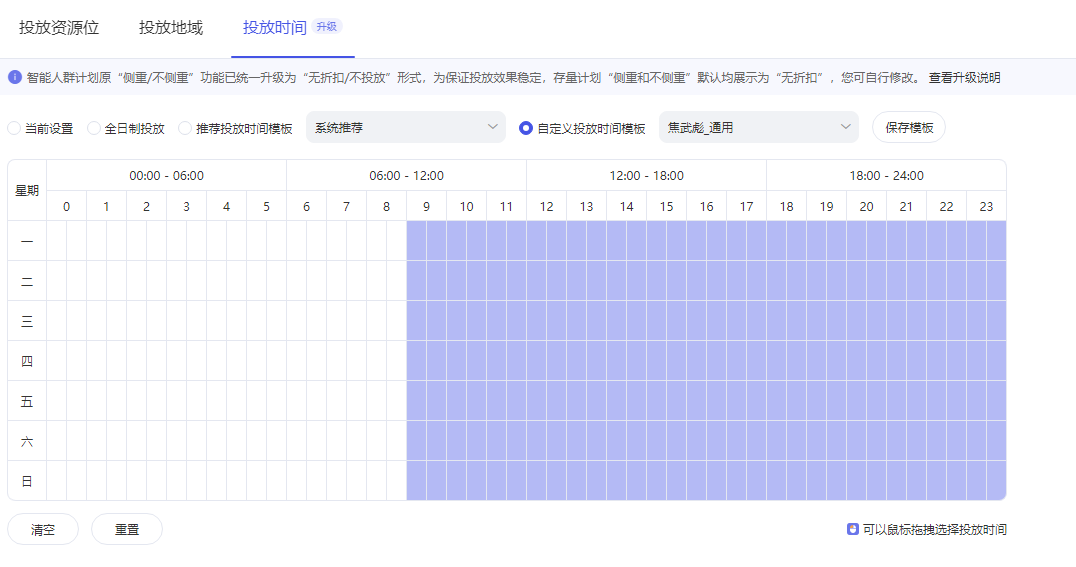Switch to the 投放资源位 tab
This screenshot has width=1076, height=567.
[59, 28]
